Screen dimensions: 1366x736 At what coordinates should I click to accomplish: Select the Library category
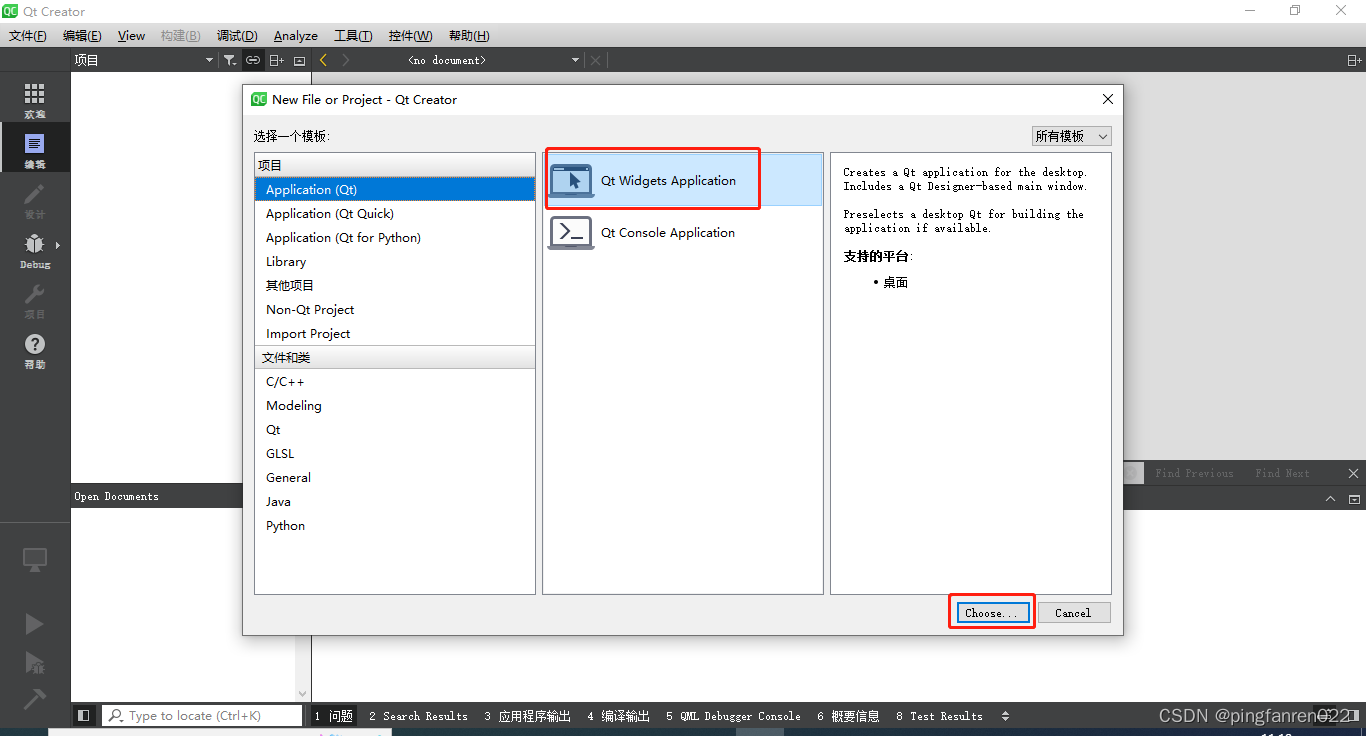point(395,262)
